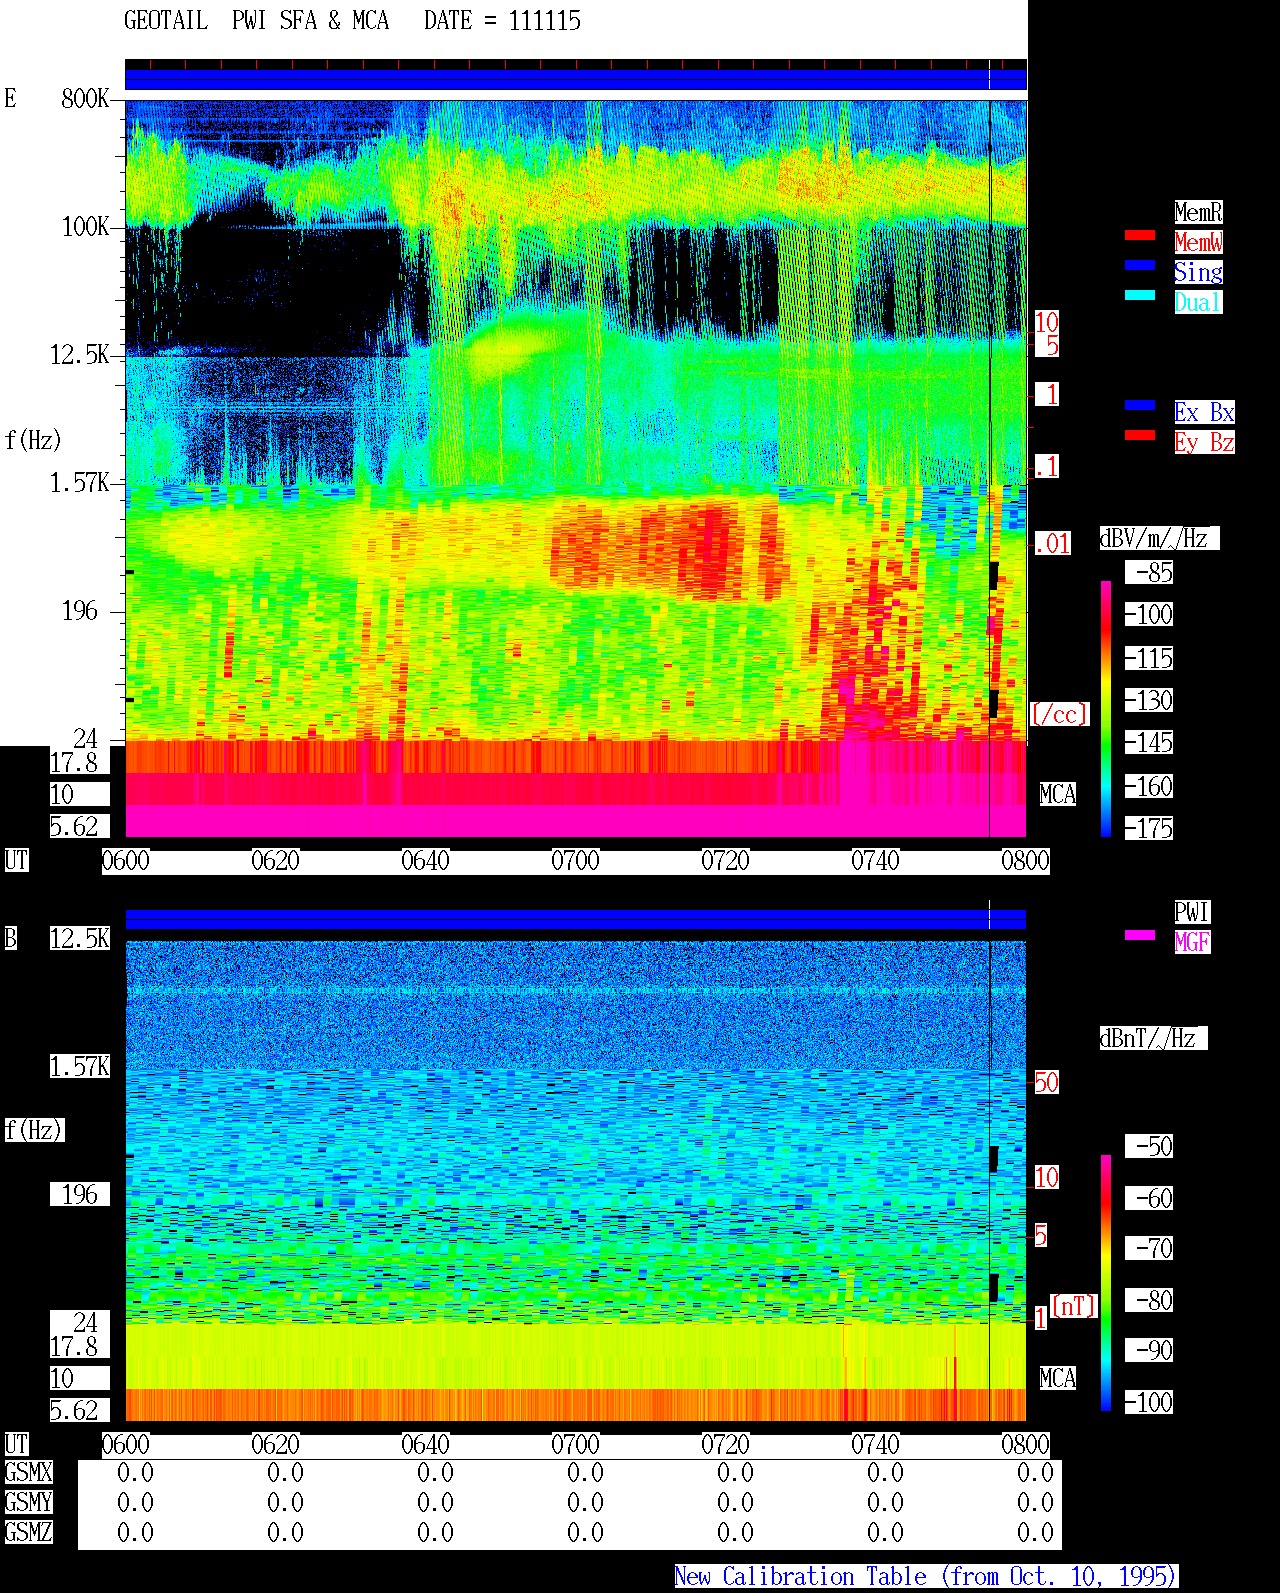Click the [/cc] density scale label
The width and height of the screenshot is (1280, 1593).
pyautogui.click(x=1059, y=714)
